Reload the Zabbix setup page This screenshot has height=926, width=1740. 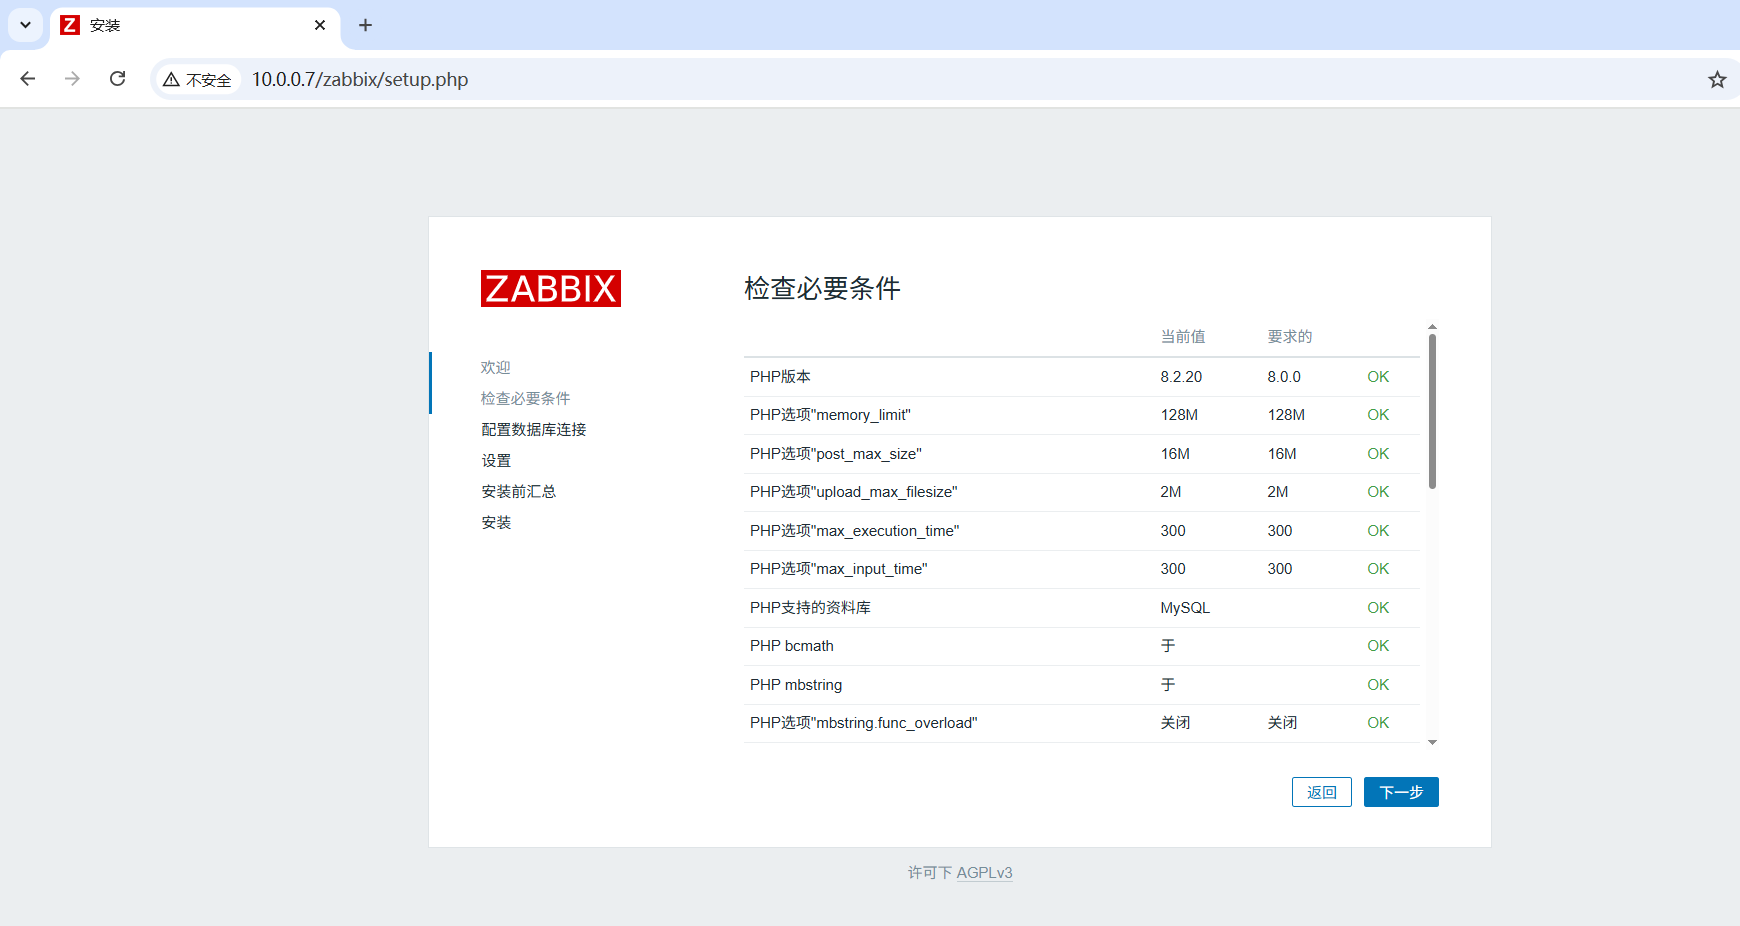(117, 79)
